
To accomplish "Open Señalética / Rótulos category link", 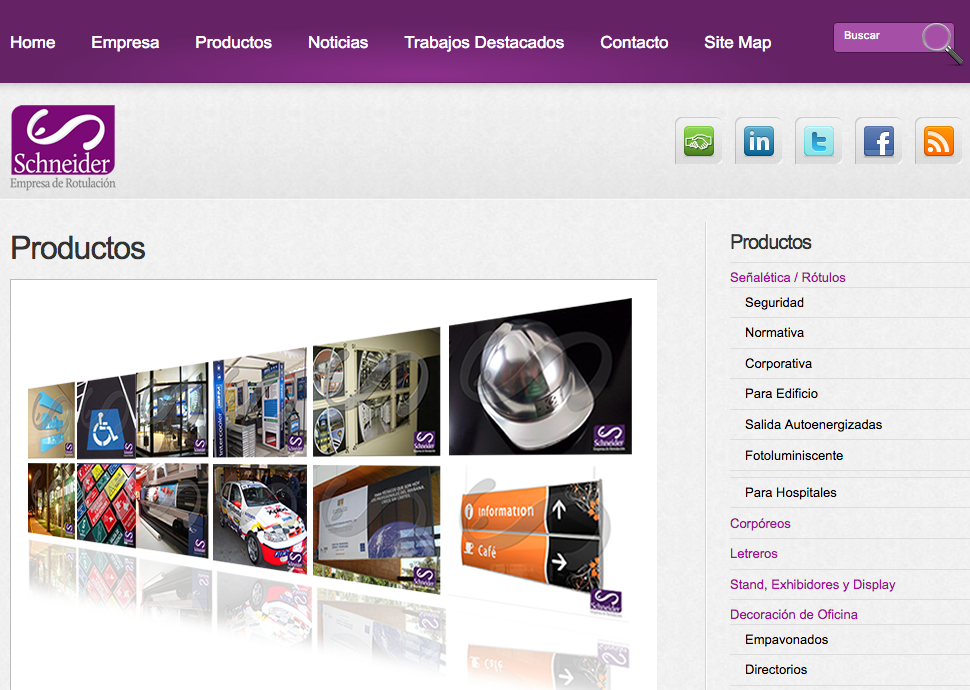I will pyautogui.click(x=788, y=277).
